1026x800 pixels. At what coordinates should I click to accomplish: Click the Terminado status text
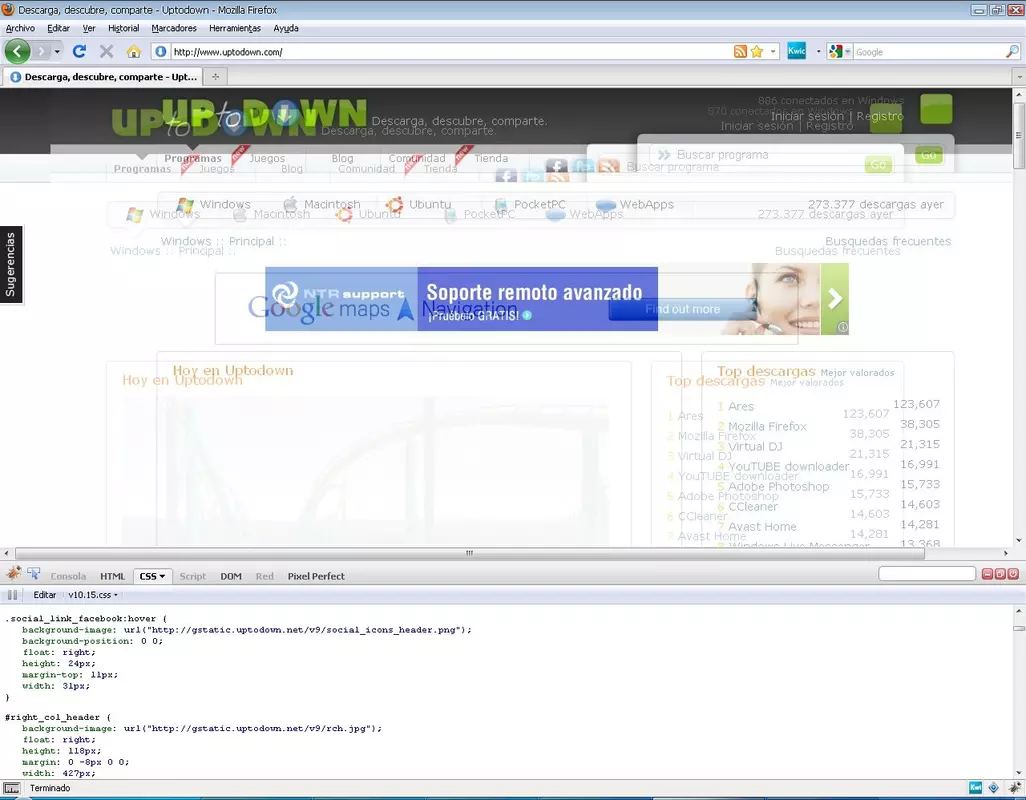click(x=50, y=788)
